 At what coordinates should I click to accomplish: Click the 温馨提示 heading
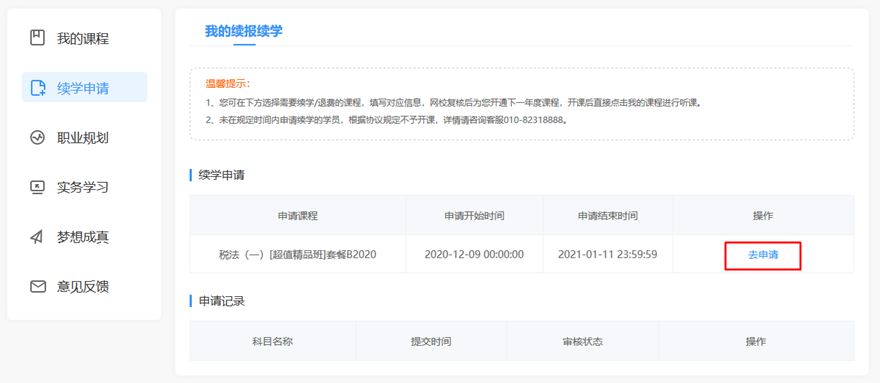[x=228, y=84]
